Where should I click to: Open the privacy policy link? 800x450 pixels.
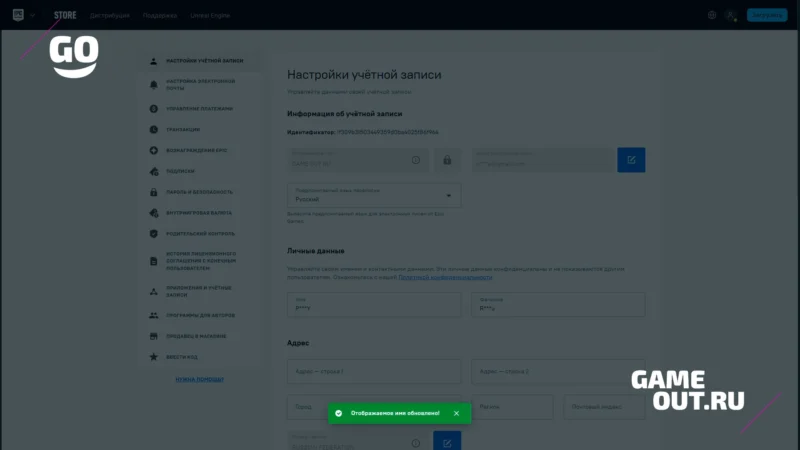445,277
